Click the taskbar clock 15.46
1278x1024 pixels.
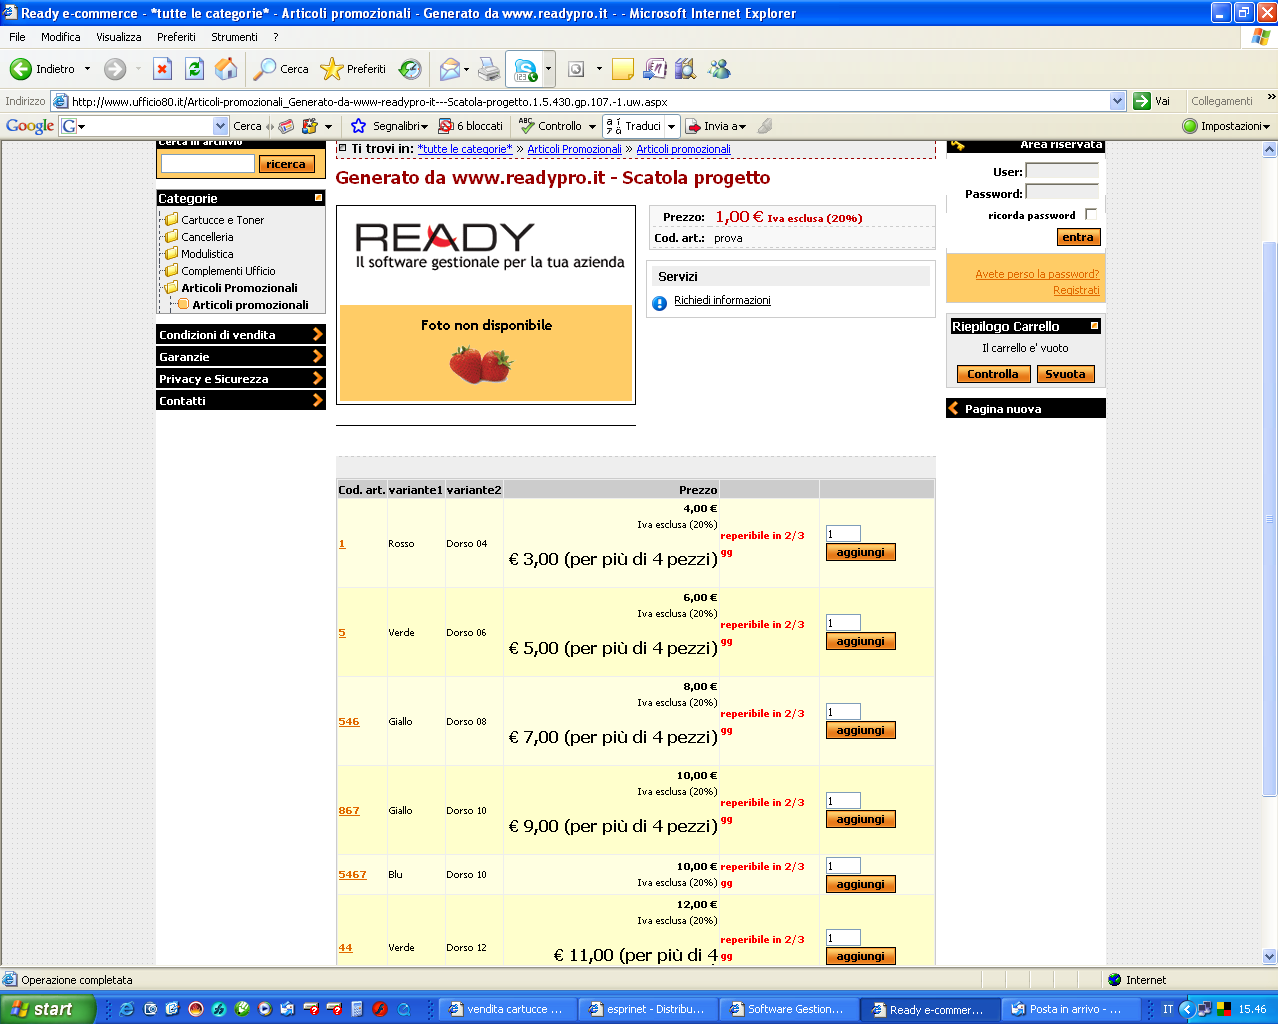(1252, 1009)
